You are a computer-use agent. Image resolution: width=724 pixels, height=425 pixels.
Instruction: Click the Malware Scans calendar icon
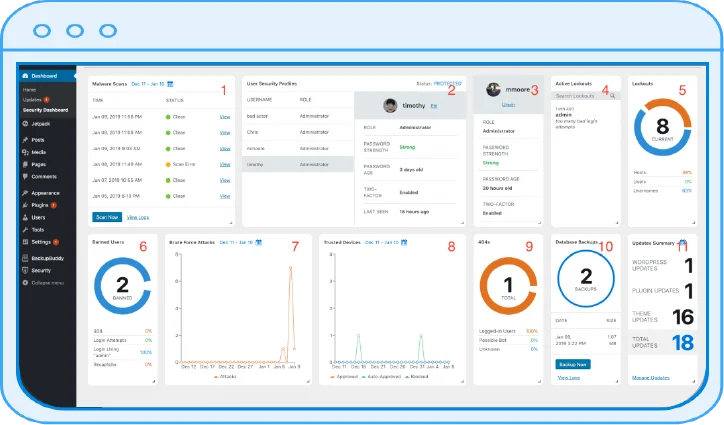[171, 84]
